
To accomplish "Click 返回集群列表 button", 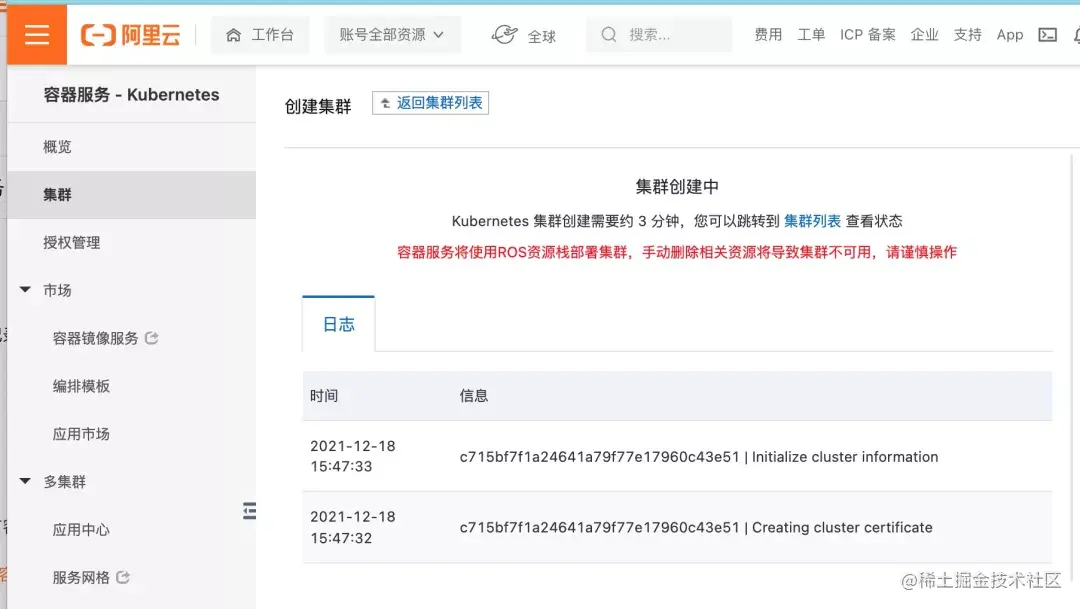I will [430, 103].
